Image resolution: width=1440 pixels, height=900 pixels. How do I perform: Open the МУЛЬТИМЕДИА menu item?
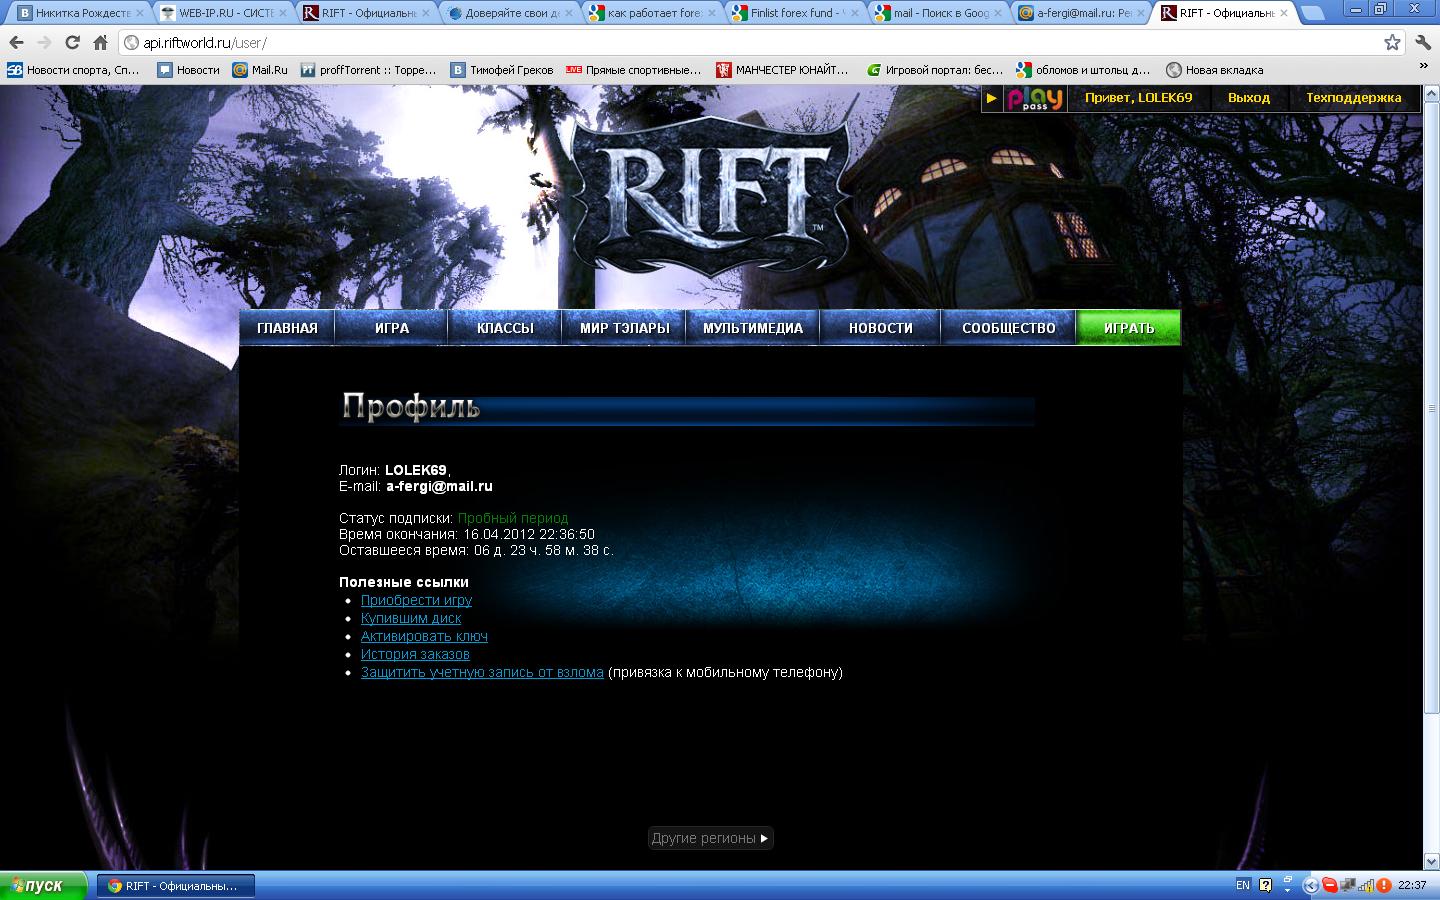pyautogui.click(x=753, y=328)
